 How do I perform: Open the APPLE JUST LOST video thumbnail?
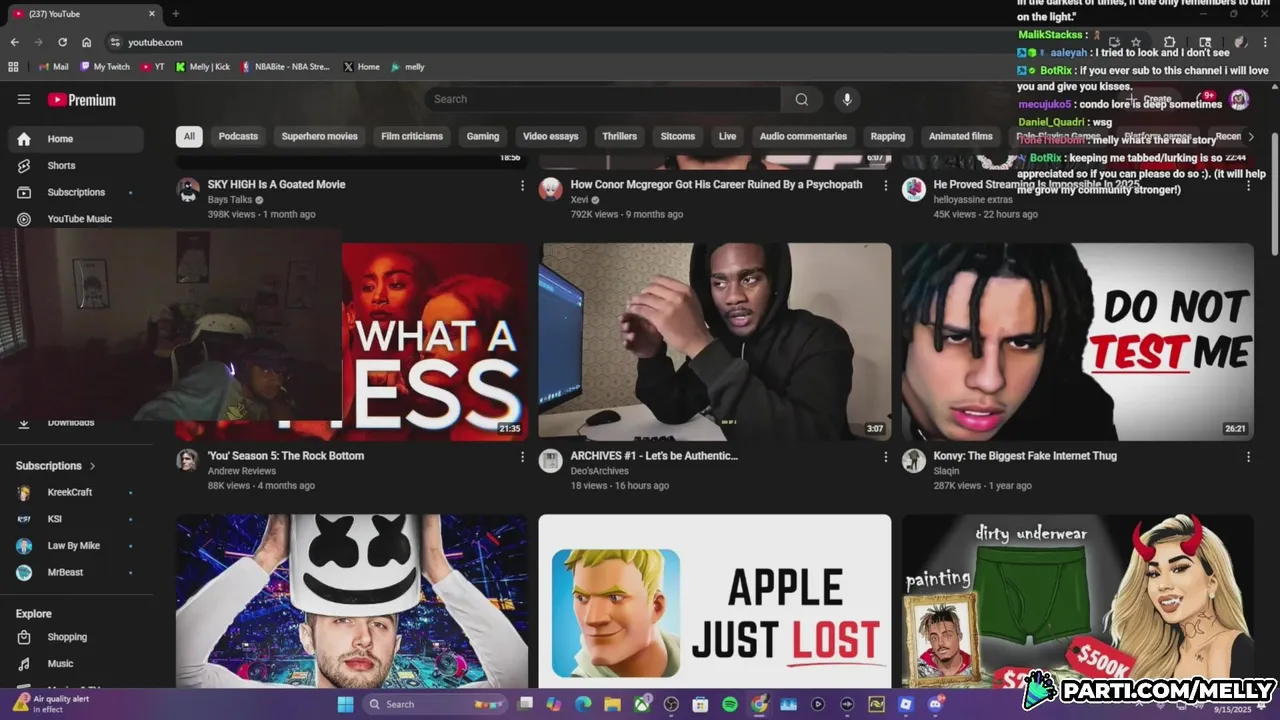point(715,601)
